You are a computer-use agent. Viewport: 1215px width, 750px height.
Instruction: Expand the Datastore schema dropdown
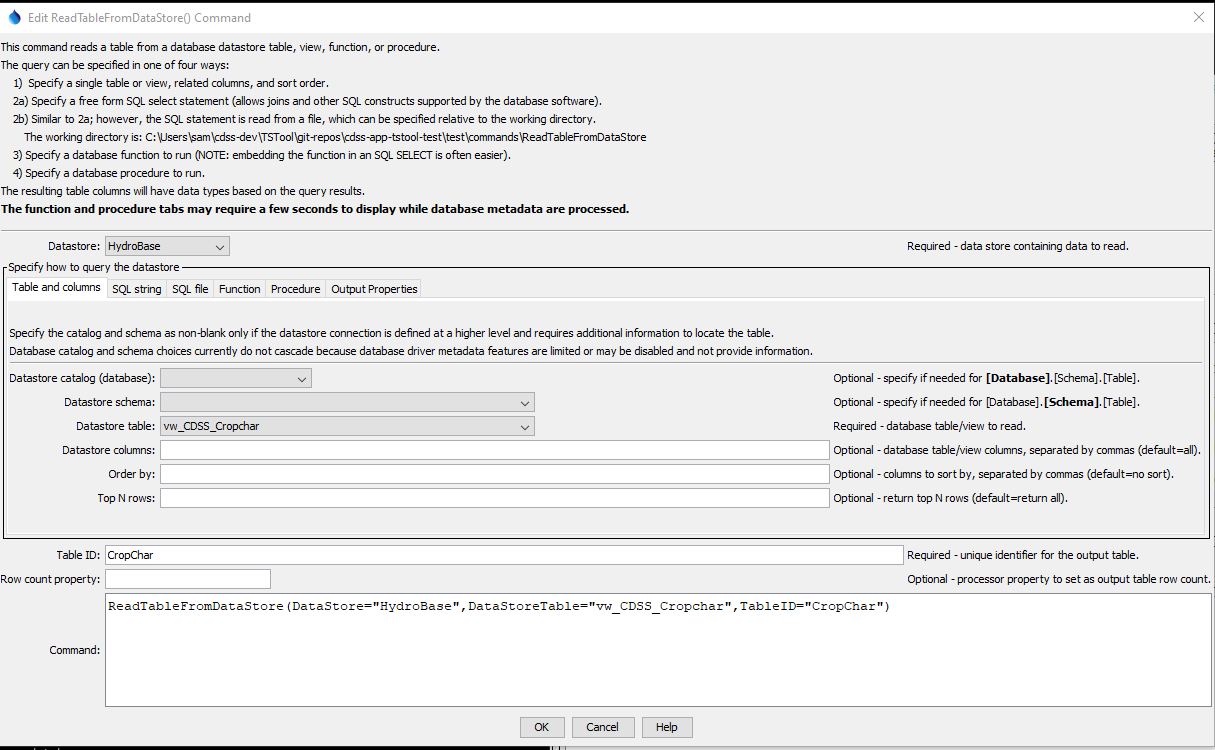(x=347, y=402)
